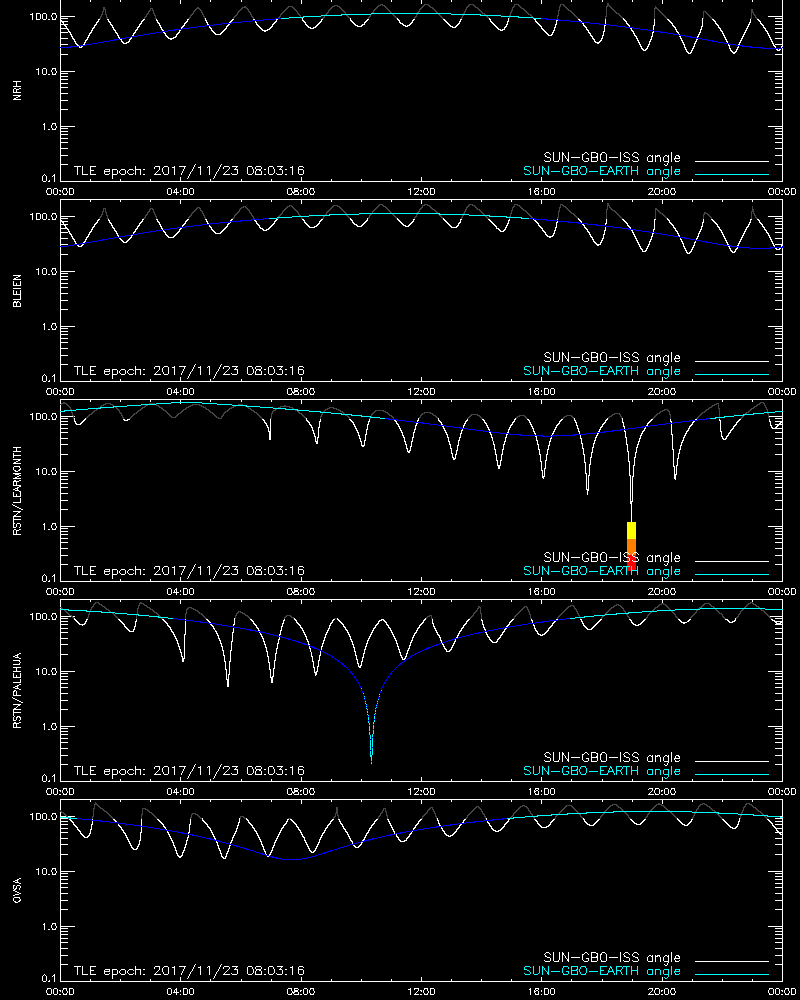The height and width of the screenshot is (1000, 800).
Task: Click SUN-GBO-ISS angle legend in NRH panel
Action: click(612, 158)
